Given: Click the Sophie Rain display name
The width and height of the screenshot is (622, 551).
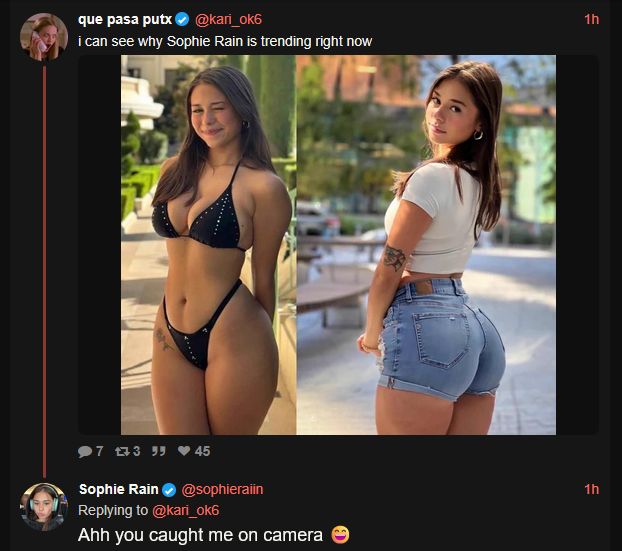Looking at the screenshot, I should tap(118, 489).
